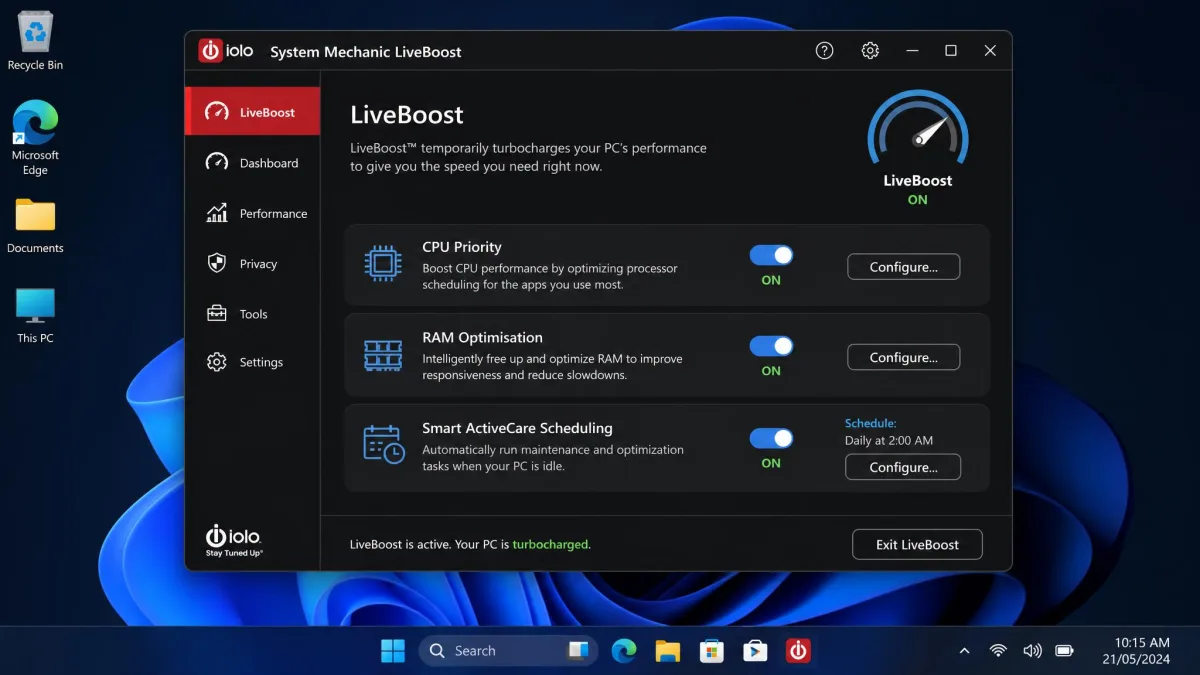Select the This PC desktop icon
The image size is (1200, 675).
(x=35, y=315)
